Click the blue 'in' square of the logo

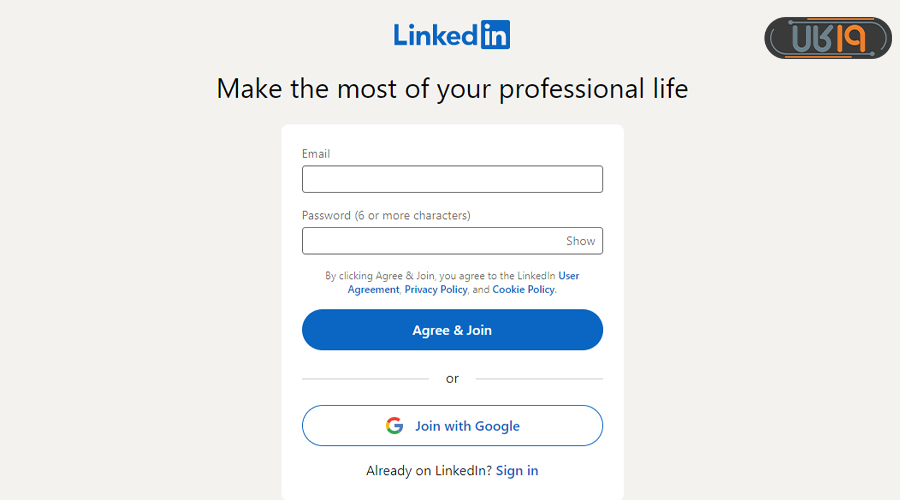495,35
